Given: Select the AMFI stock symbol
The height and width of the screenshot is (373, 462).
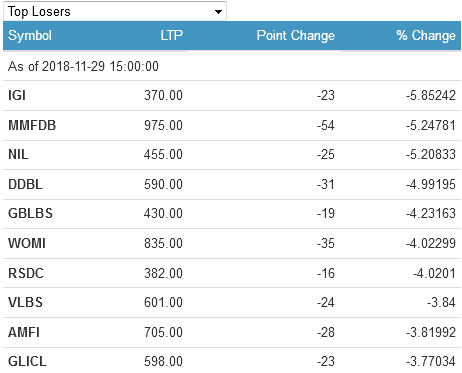Looking at the screenshot, I should click(x=24, y=332).
